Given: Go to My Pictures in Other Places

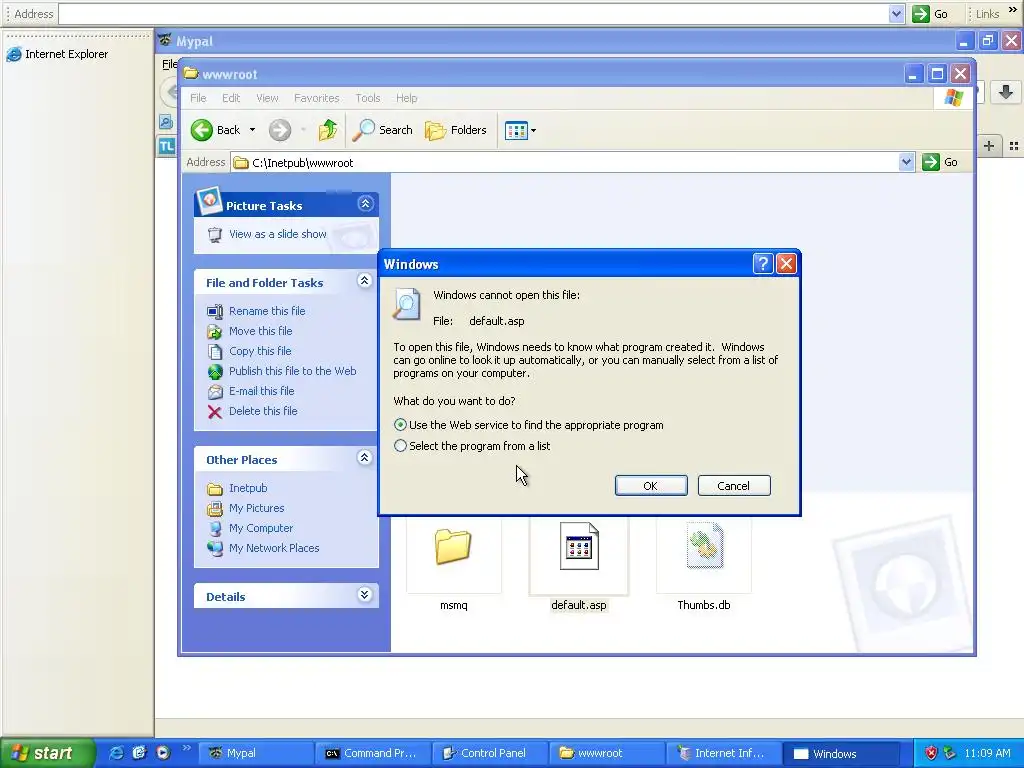Looking at the screenshot, I should [257, 508].
